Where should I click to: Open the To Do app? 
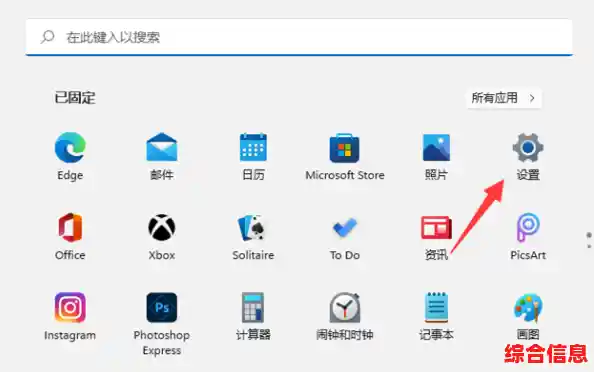click(345, 228)
